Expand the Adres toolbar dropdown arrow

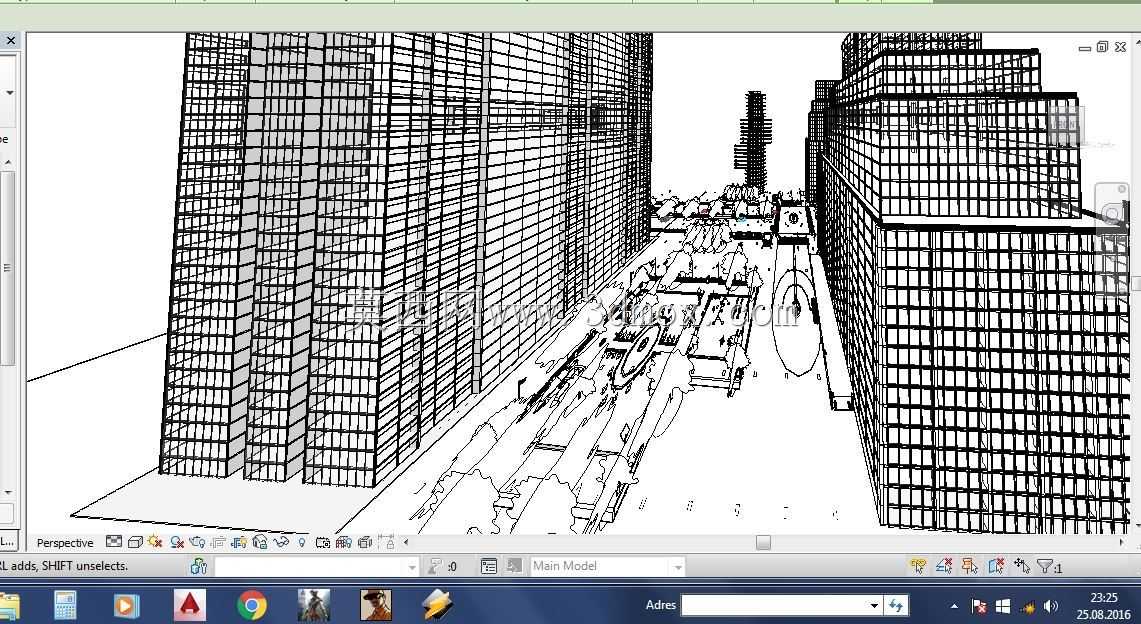pyautogui.click(x=875, y=605)
